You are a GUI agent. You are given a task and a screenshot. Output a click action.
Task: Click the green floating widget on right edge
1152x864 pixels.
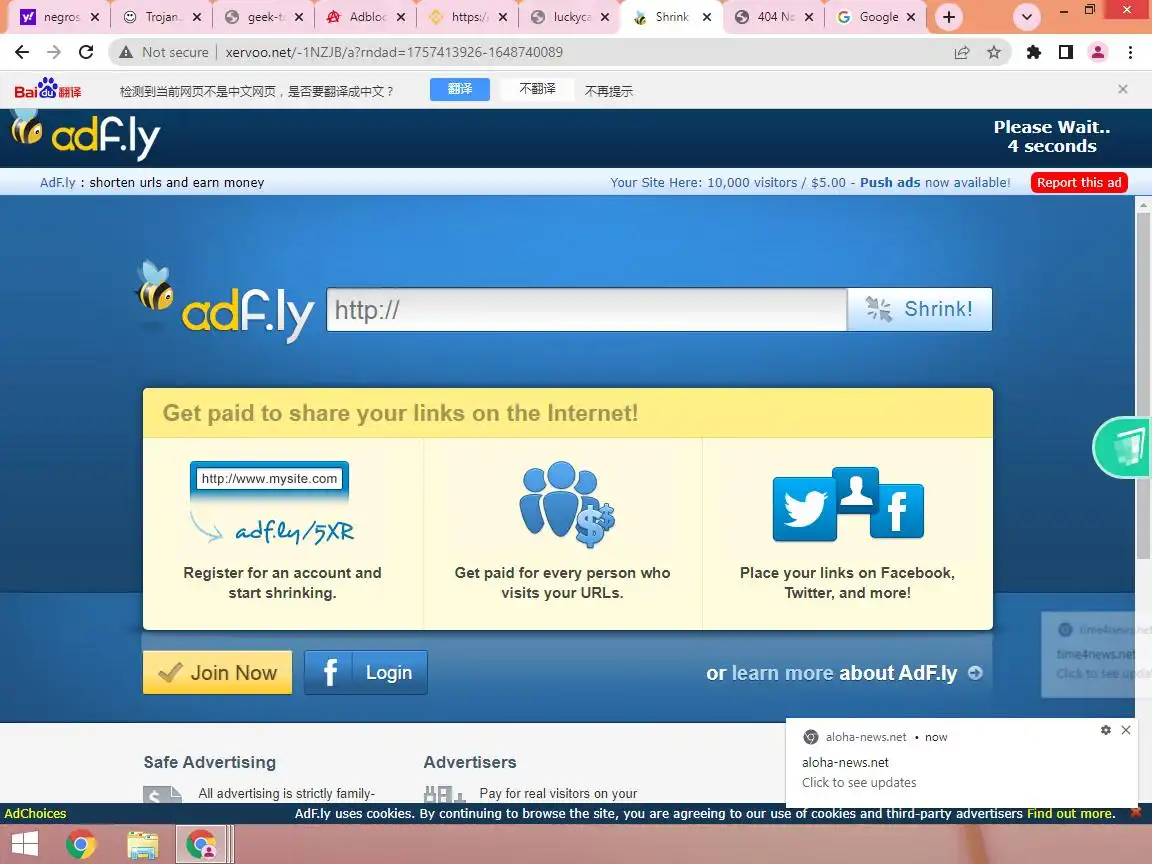[x=1123, y=447]
